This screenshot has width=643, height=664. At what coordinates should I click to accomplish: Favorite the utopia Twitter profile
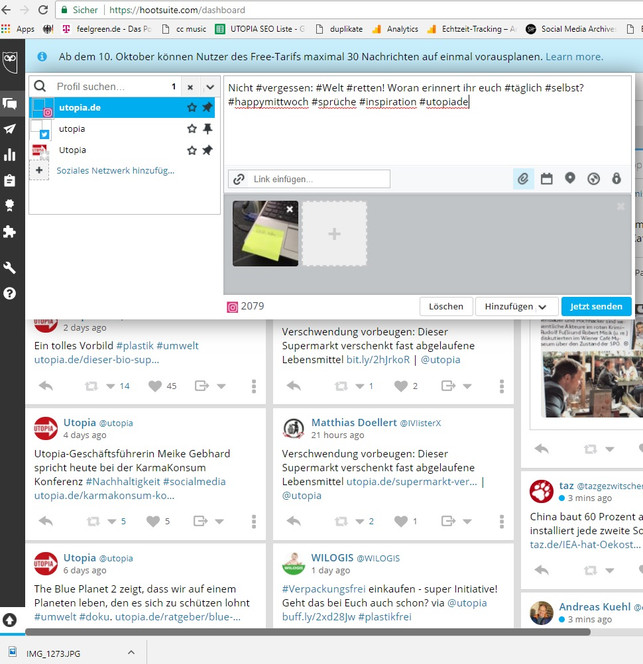192,129
